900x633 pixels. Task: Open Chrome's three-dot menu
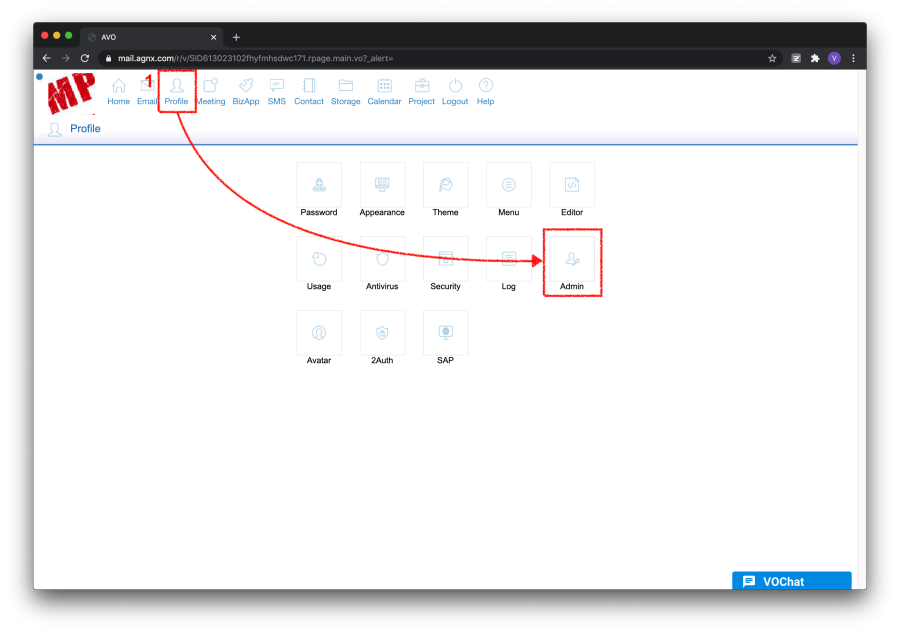(853, 58)
